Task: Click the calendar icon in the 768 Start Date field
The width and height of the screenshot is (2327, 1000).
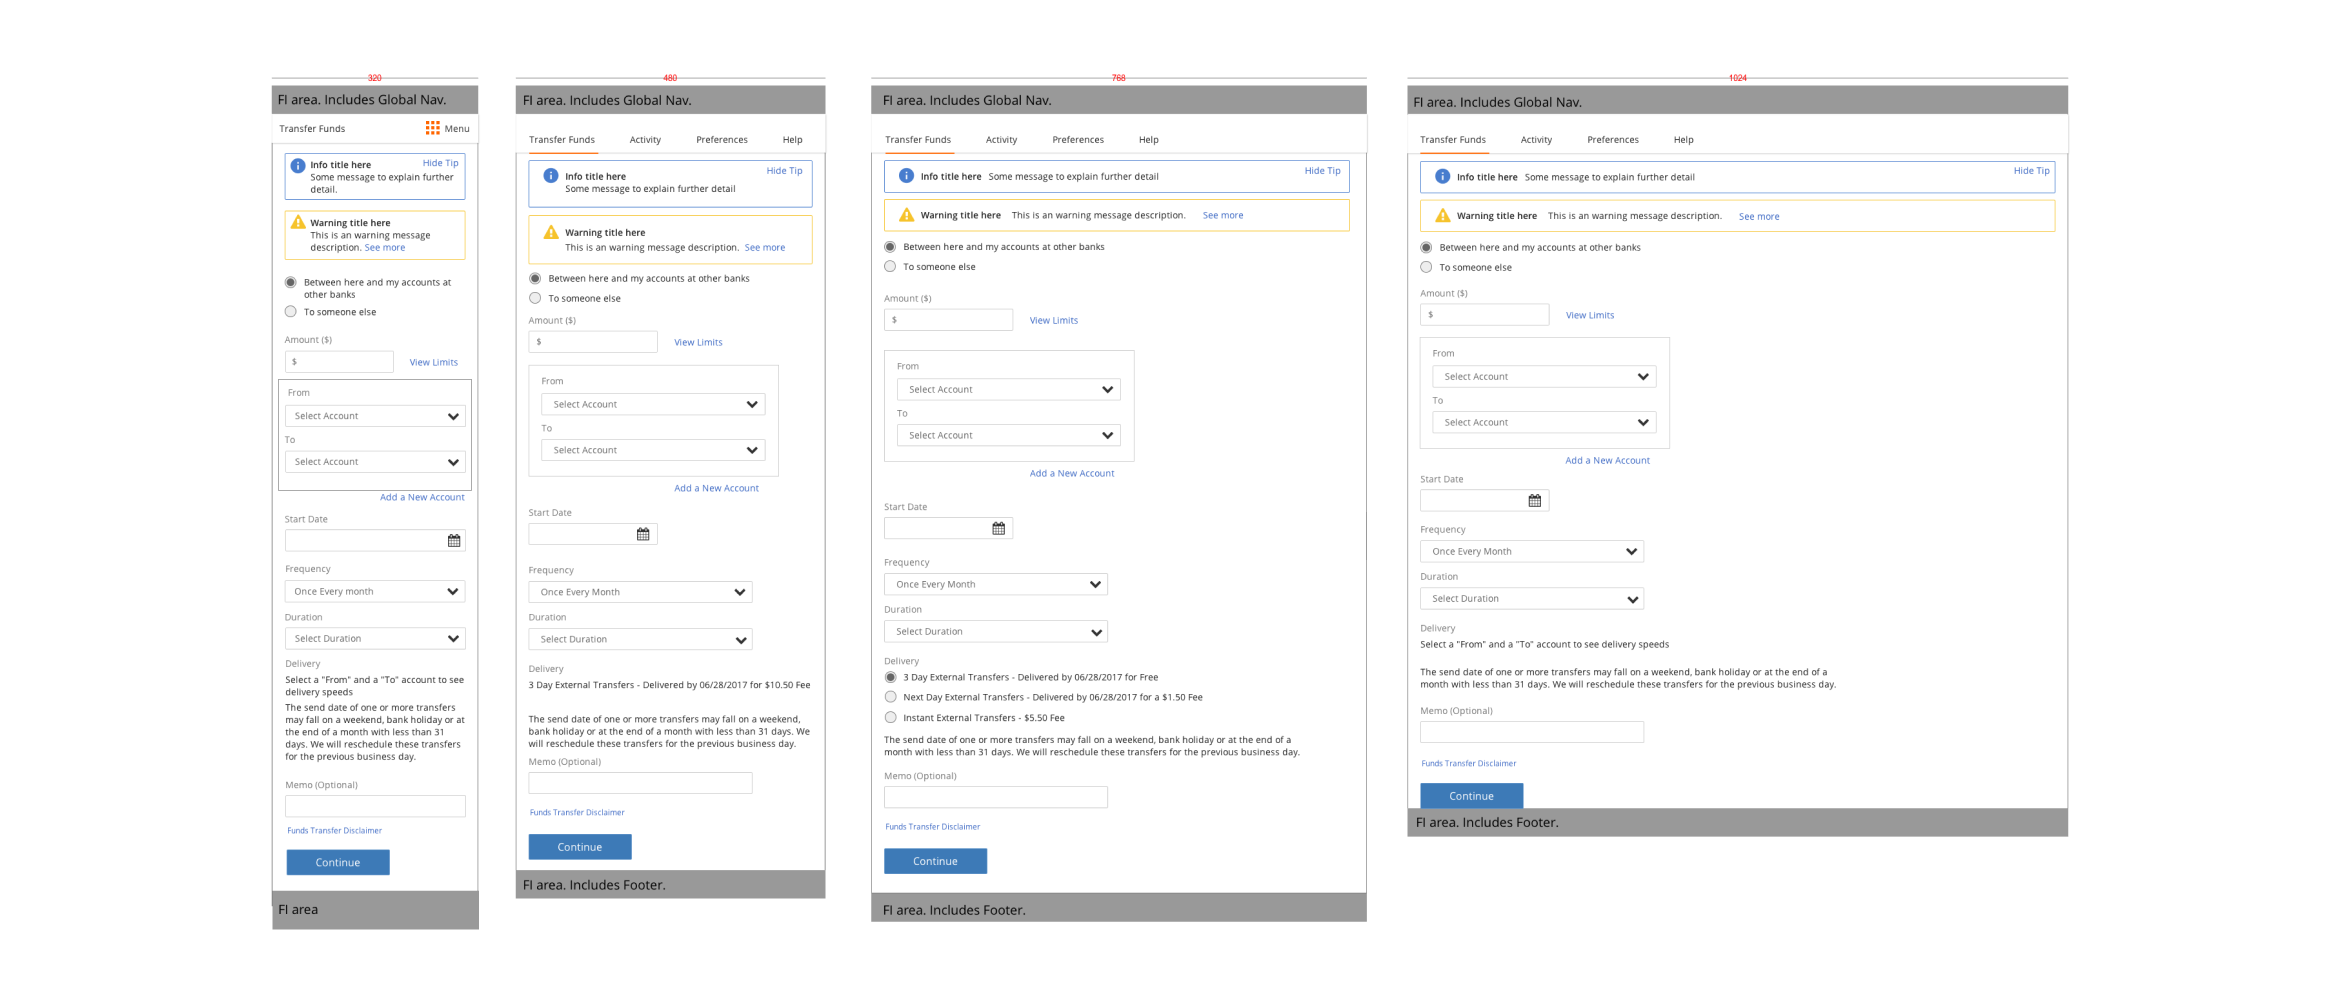Action: click(x=998, y=527)
